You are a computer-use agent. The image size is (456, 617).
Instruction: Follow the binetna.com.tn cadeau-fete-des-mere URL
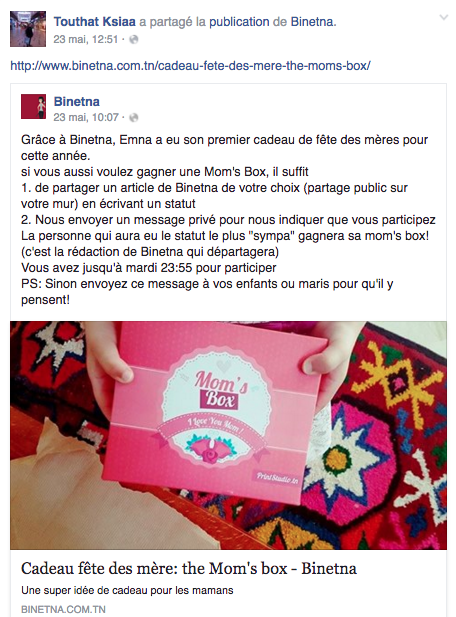pos(190,65)
